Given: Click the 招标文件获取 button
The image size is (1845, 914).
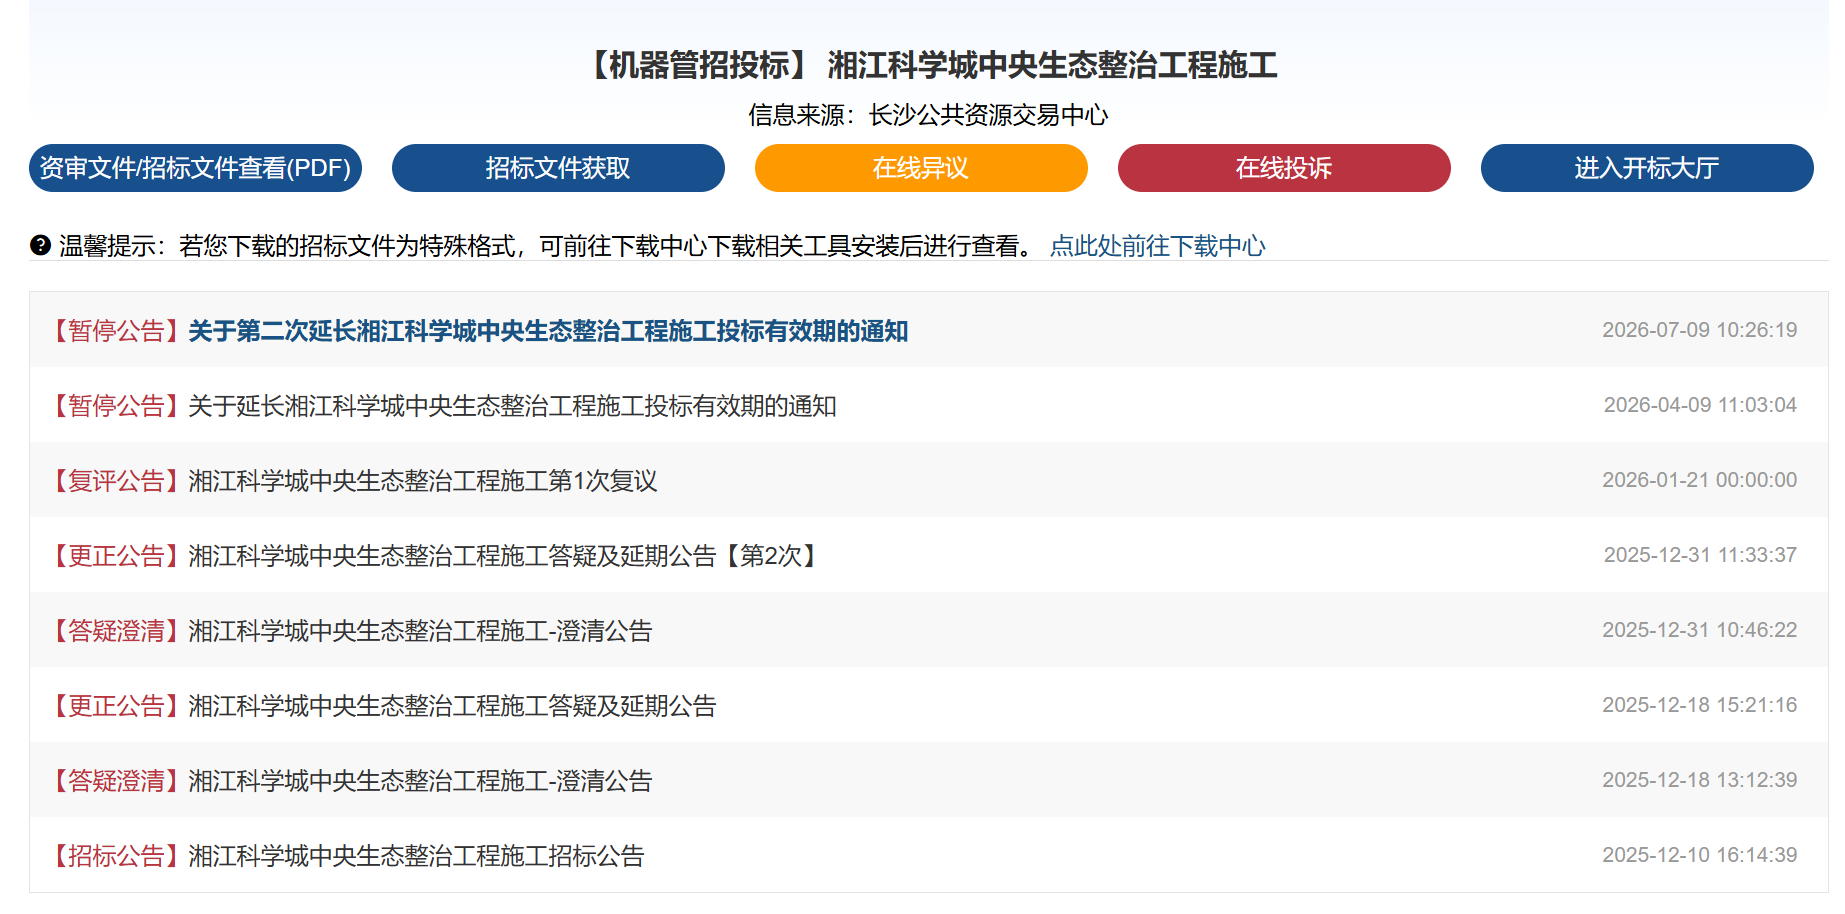Looking at the screenshot, I should point(558,168).
